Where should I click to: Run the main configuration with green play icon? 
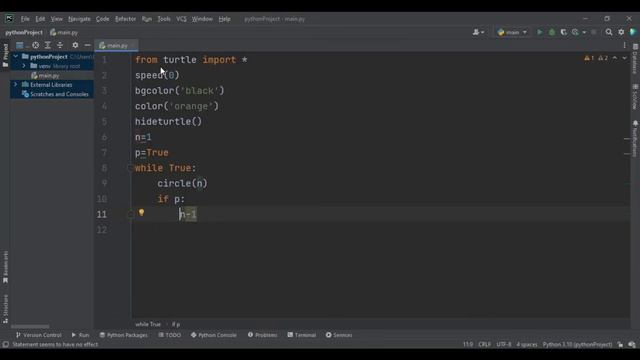[540, 32]
